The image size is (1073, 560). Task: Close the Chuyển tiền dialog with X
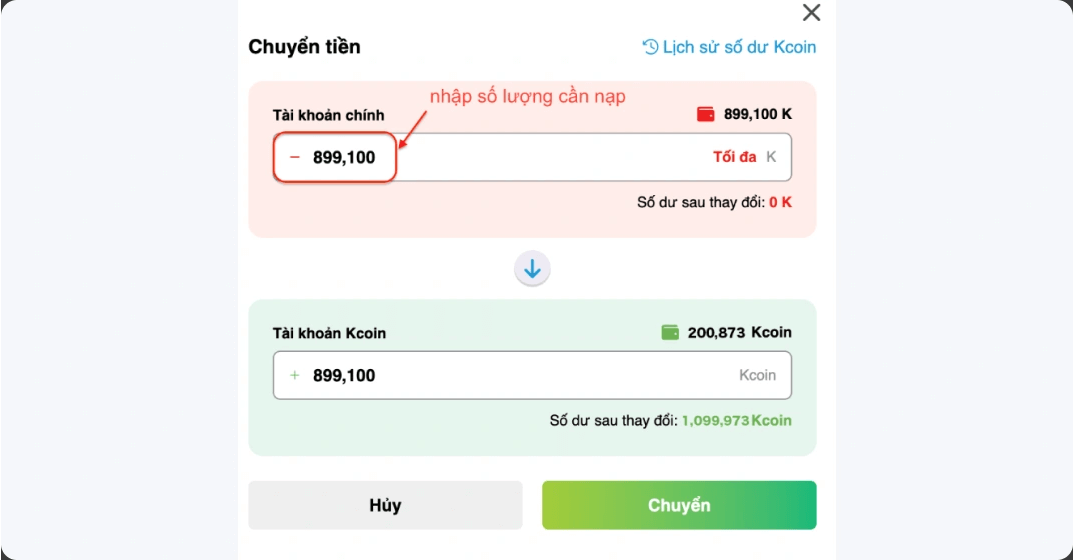[x=811, y=12]
